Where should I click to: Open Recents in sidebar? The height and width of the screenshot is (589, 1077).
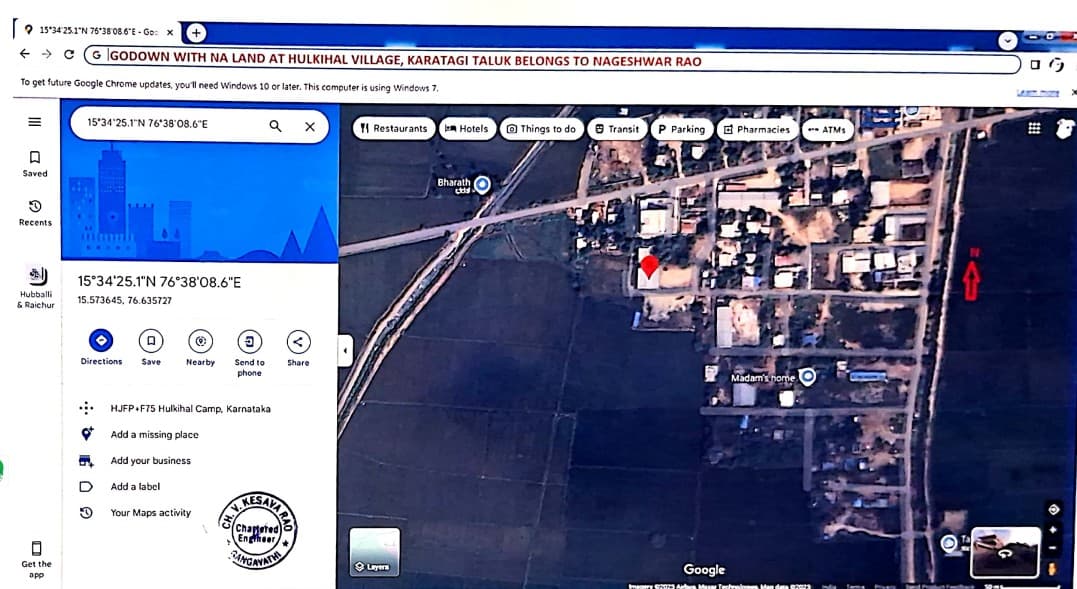[35, 213]
